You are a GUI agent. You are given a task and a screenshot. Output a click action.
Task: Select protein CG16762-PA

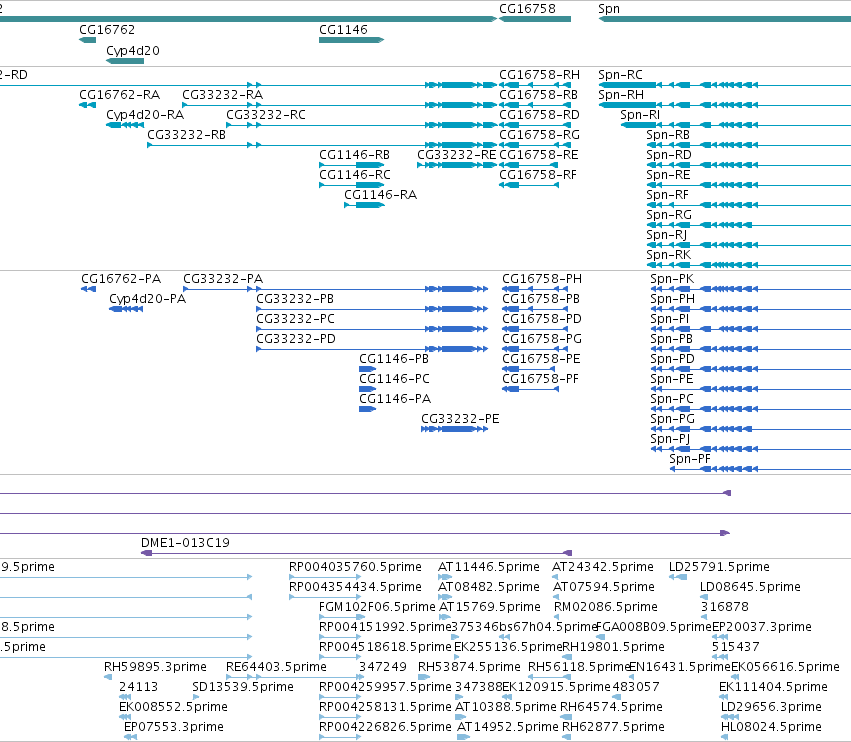[121, 279]
